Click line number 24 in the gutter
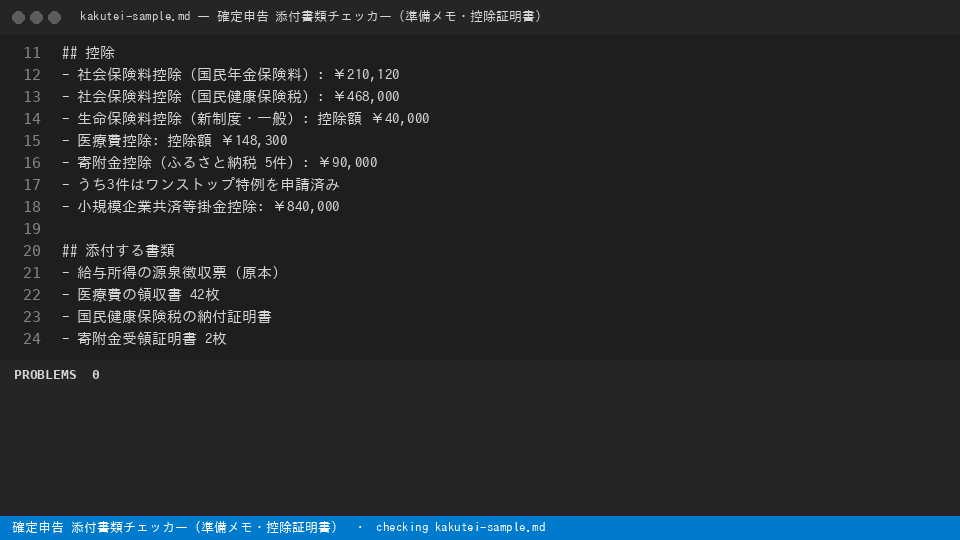960x540 pixels. 32,339
